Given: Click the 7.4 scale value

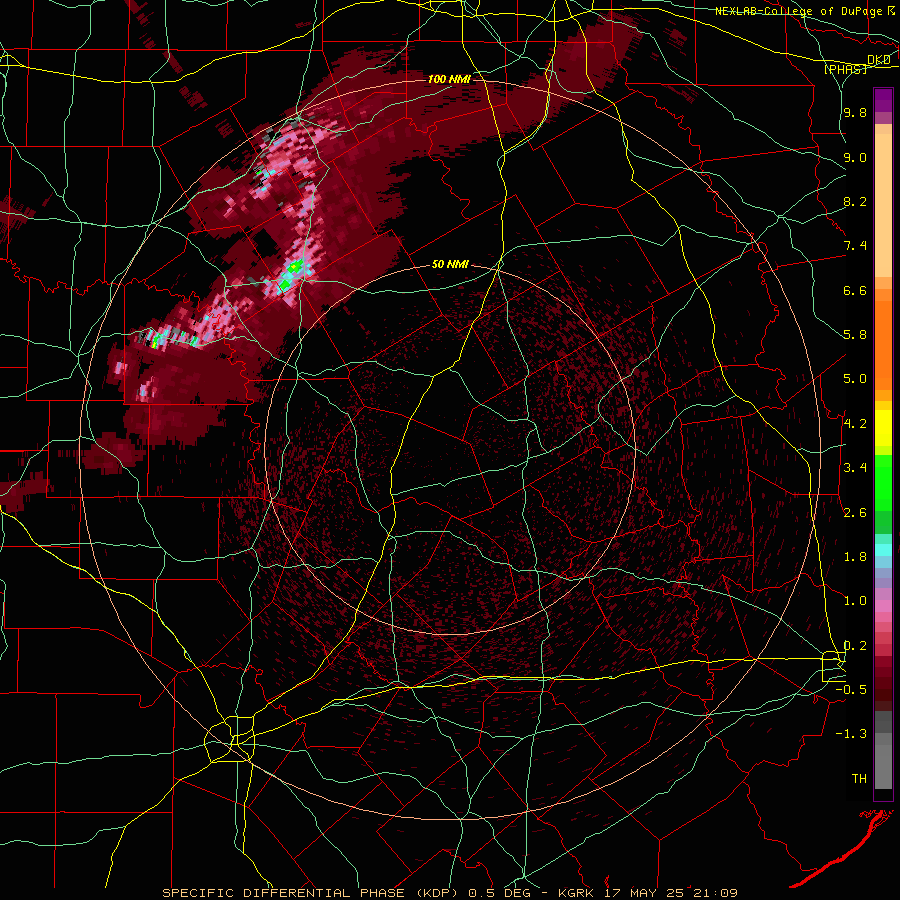Looking at the screenshot, I should (x=855, y=246).
